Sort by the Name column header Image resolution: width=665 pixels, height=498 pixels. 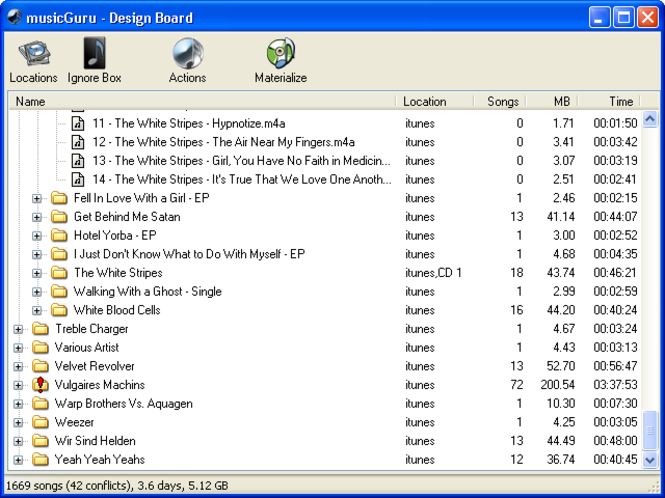point(200,101)
